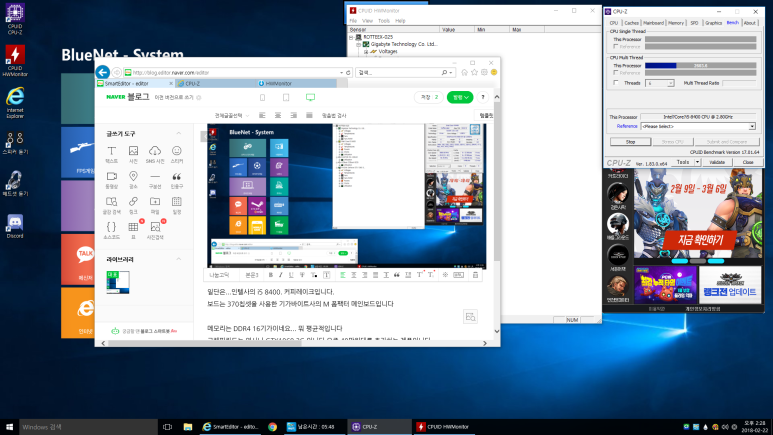Switch to the Mainboard tab in CPU-Z
This screenshot has height=435, width=773.
[653, 23]
